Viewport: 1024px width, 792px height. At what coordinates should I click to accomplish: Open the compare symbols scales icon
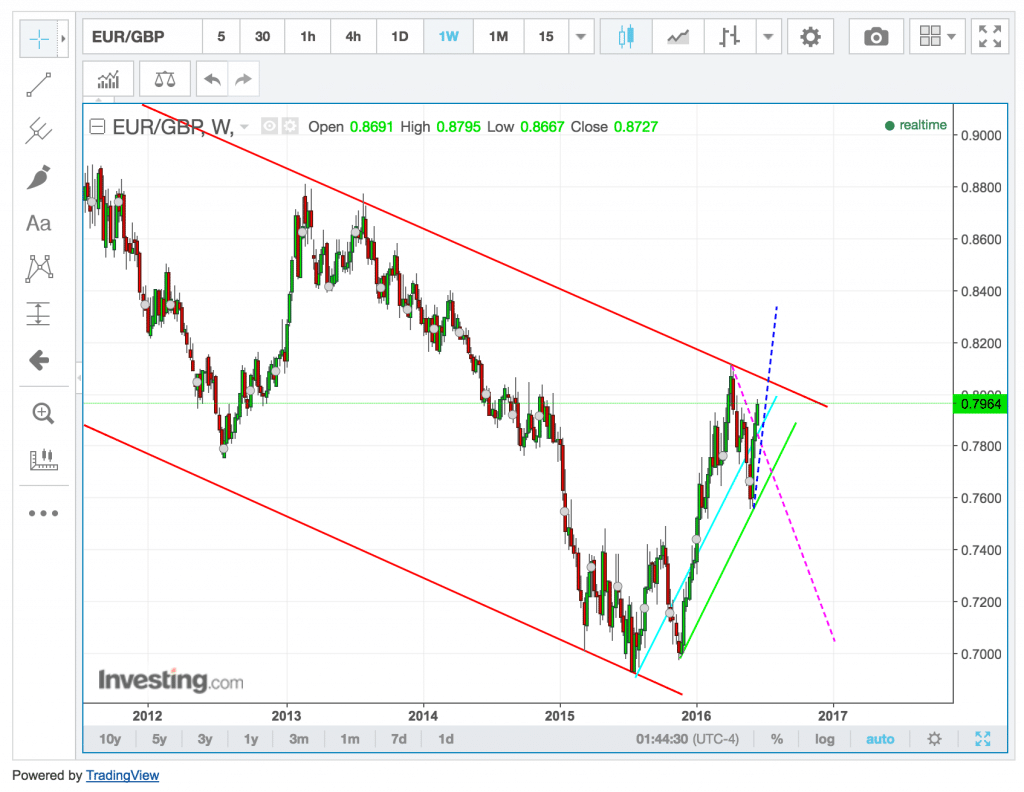[x=164, y=77]
